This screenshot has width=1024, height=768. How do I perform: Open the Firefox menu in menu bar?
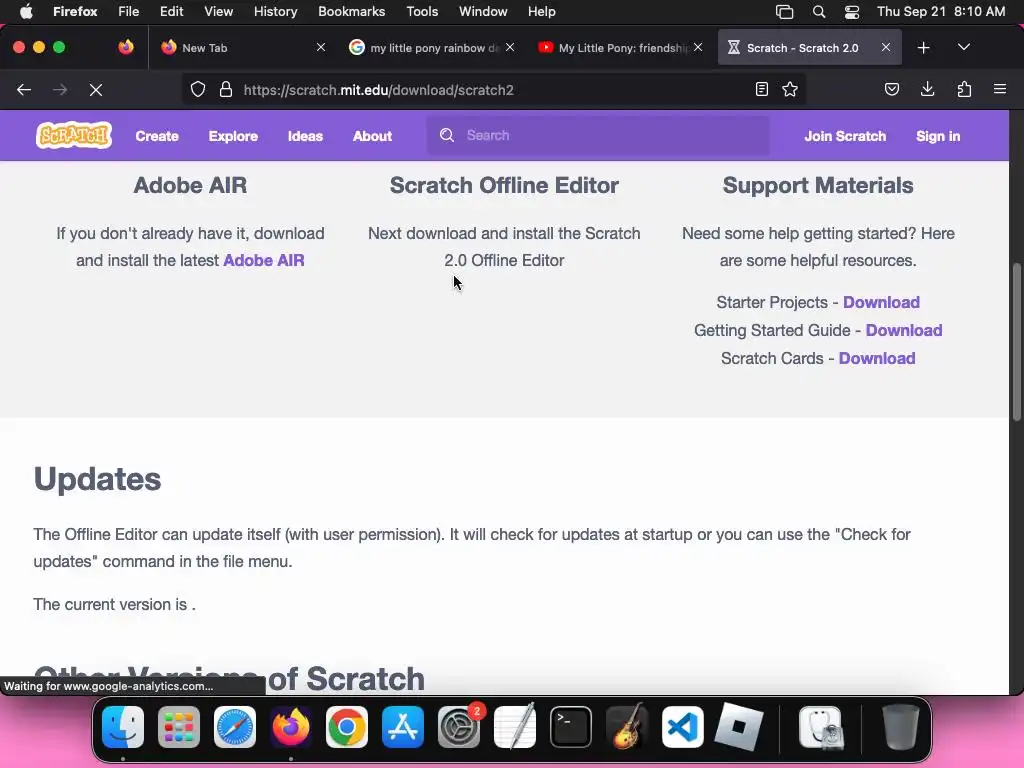coord(75,12)
